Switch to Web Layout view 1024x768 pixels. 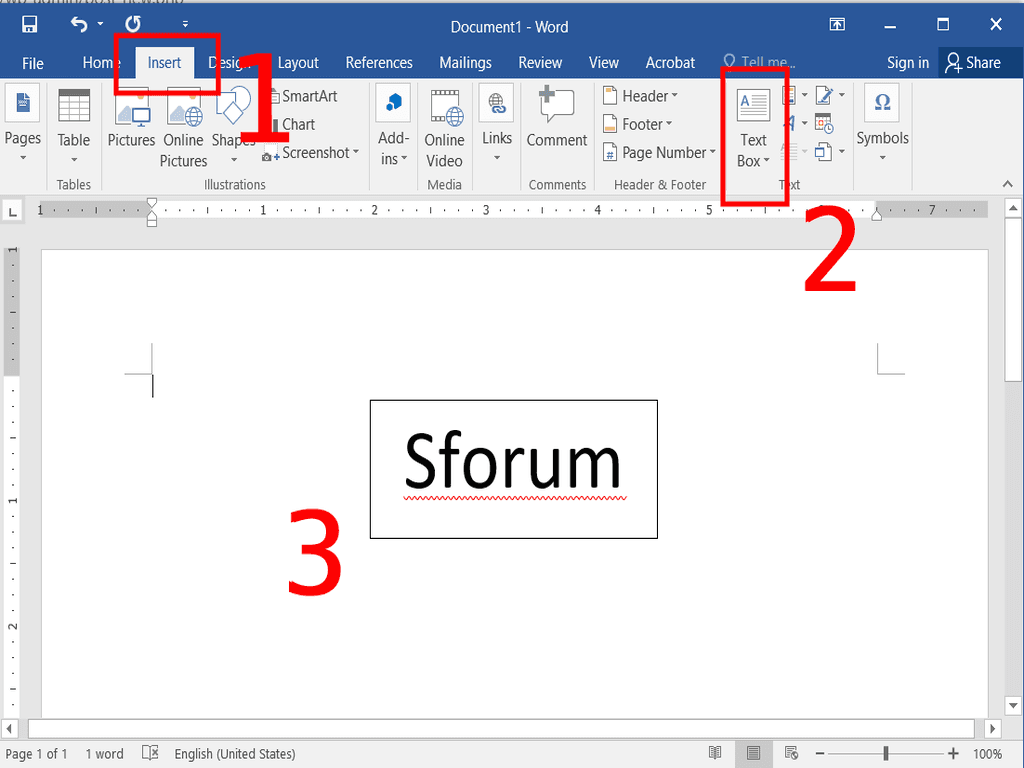[x=791, y=753]
